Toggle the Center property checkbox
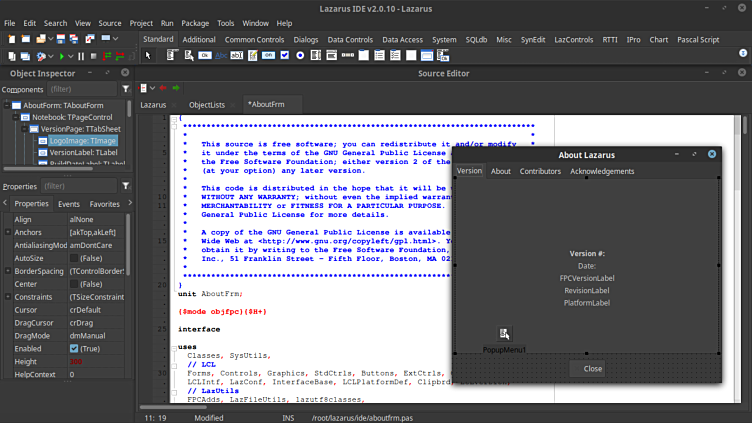The width and height of the screenshot is (752, 423). pyautogui.click(x=74, y=283)
